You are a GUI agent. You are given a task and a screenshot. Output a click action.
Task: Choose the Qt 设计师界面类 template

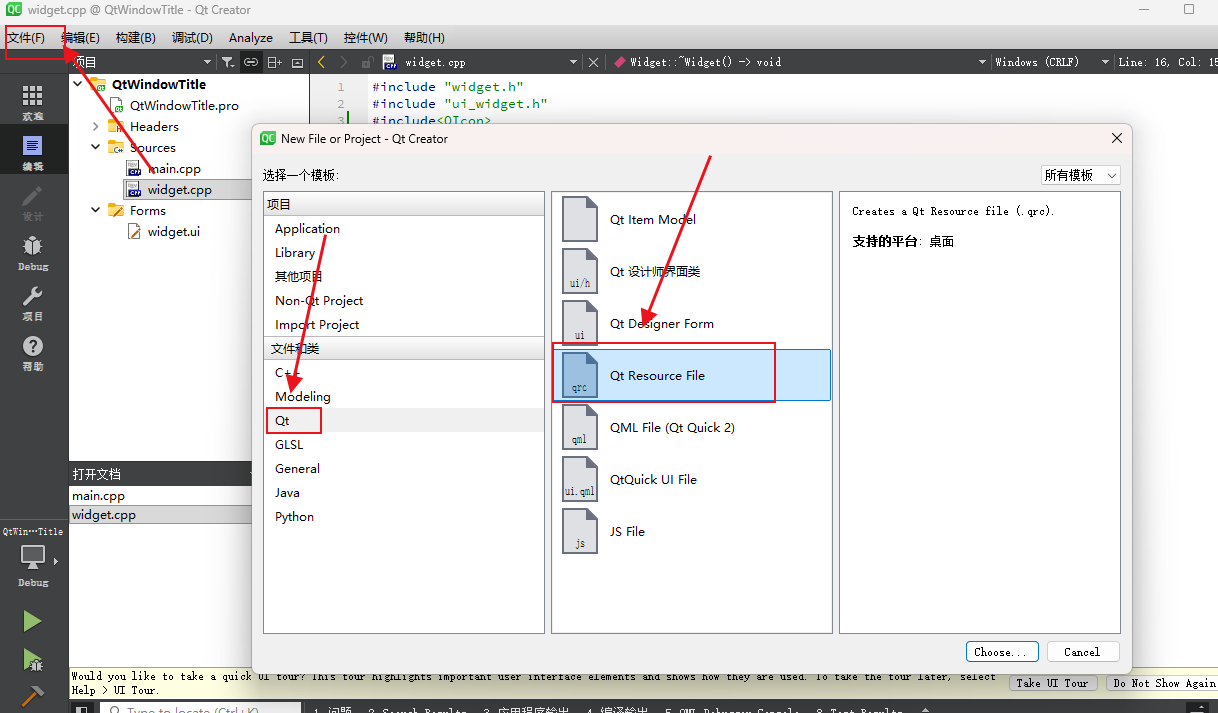pos(691,272)
